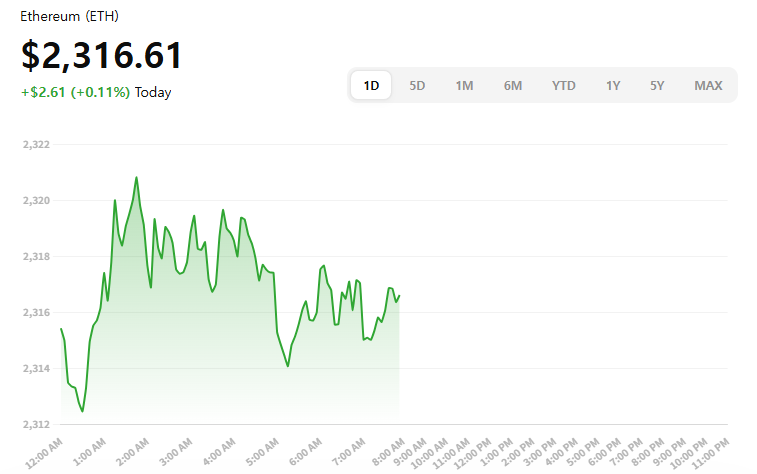Click the +$2.61 (+0.11%) change text
This screenshot has height=474, width=757.
75,92
